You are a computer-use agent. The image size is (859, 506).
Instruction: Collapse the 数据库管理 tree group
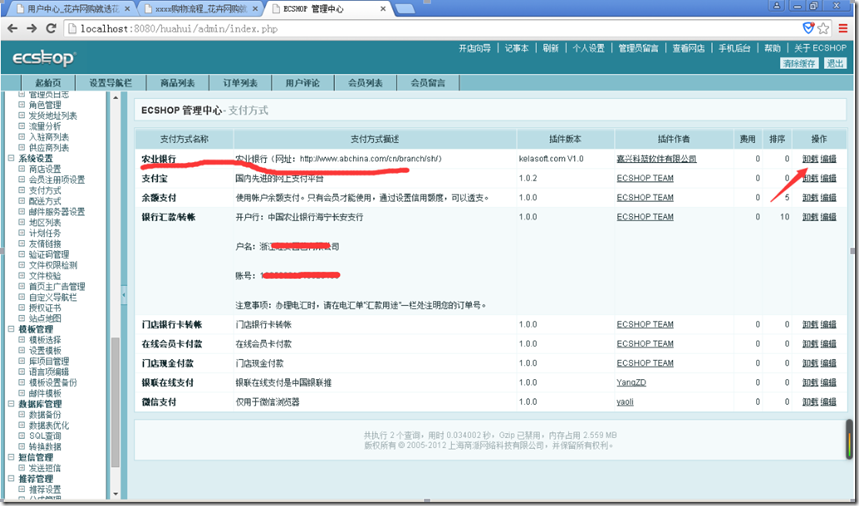(11, 404)
